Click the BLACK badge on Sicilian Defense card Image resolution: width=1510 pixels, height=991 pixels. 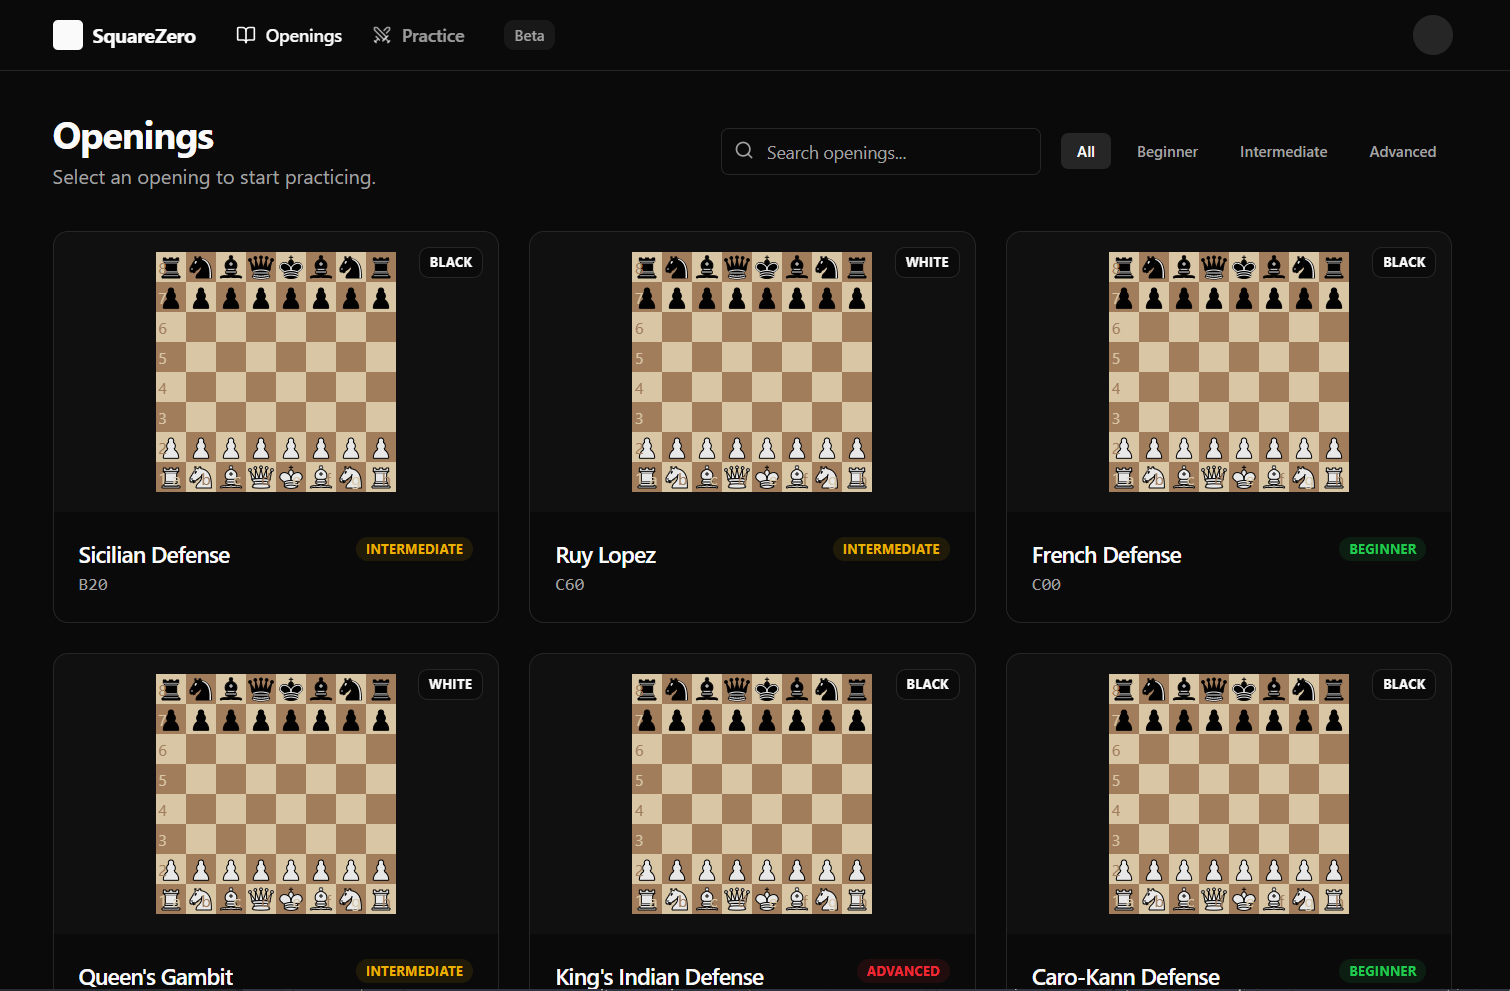pyautogui.click(x=451, y=262)
